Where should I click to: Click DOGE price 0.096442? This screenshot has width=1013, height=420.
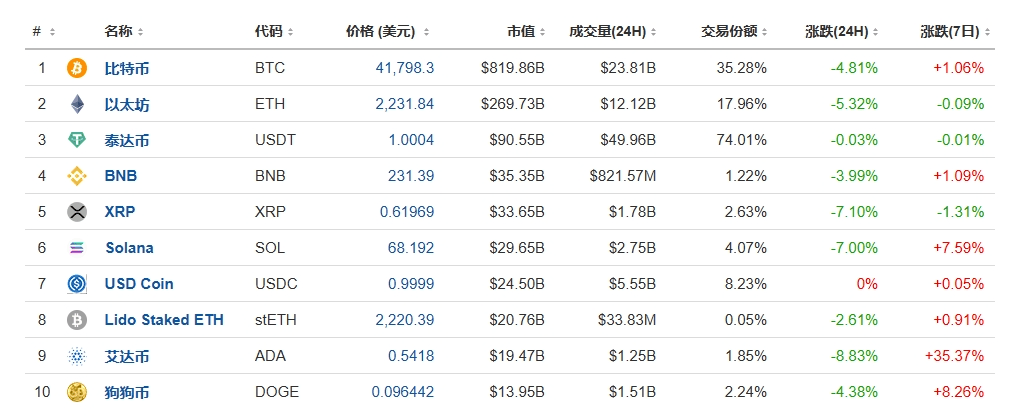(x=403, y=392)
